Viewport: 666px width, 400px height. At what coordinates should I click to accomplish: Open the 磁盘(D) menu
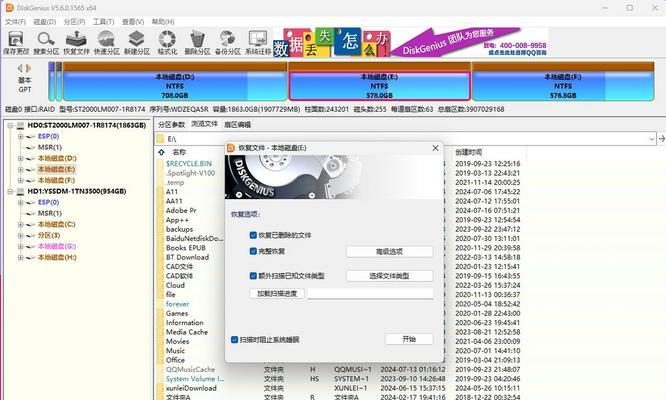click(45, 22)
